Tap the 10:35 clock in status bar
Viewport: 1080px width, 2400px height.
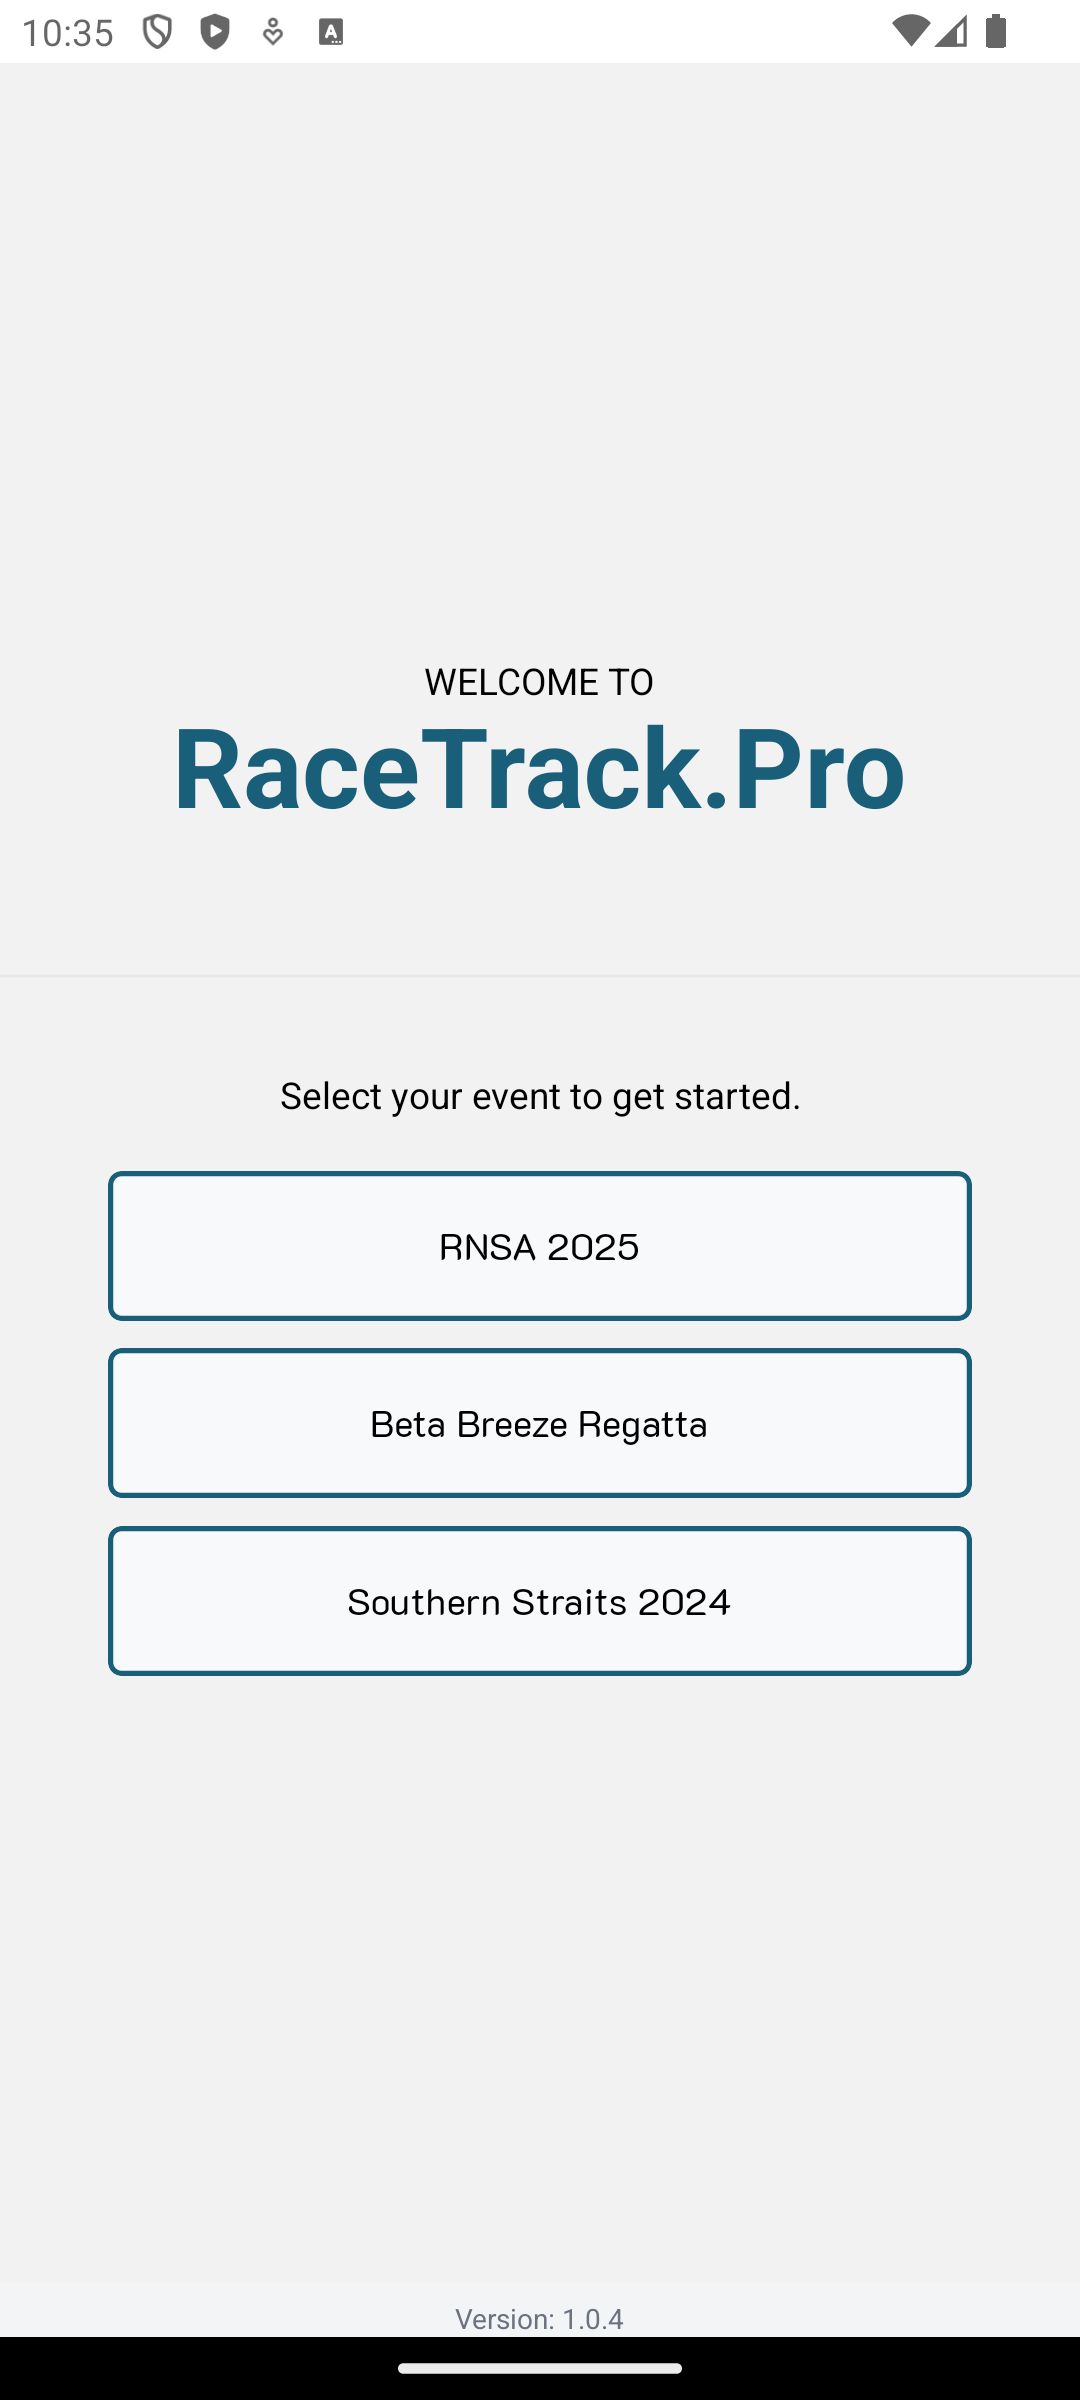point(68,33)
